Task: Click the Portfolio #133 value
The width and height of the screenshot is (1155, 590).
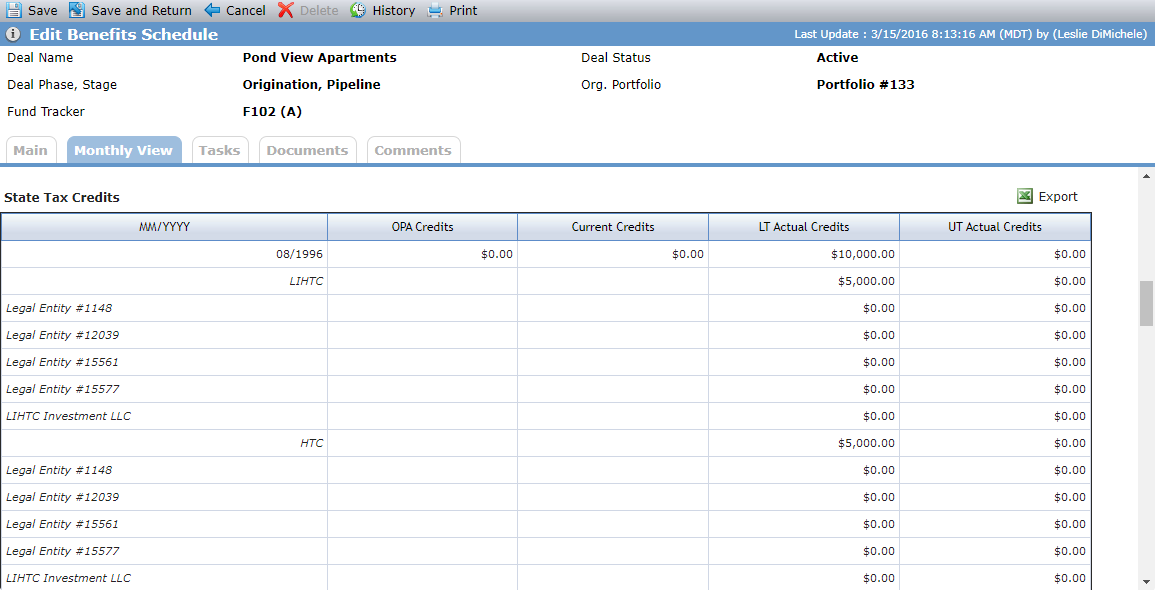Action: click(x=866, y=85)
